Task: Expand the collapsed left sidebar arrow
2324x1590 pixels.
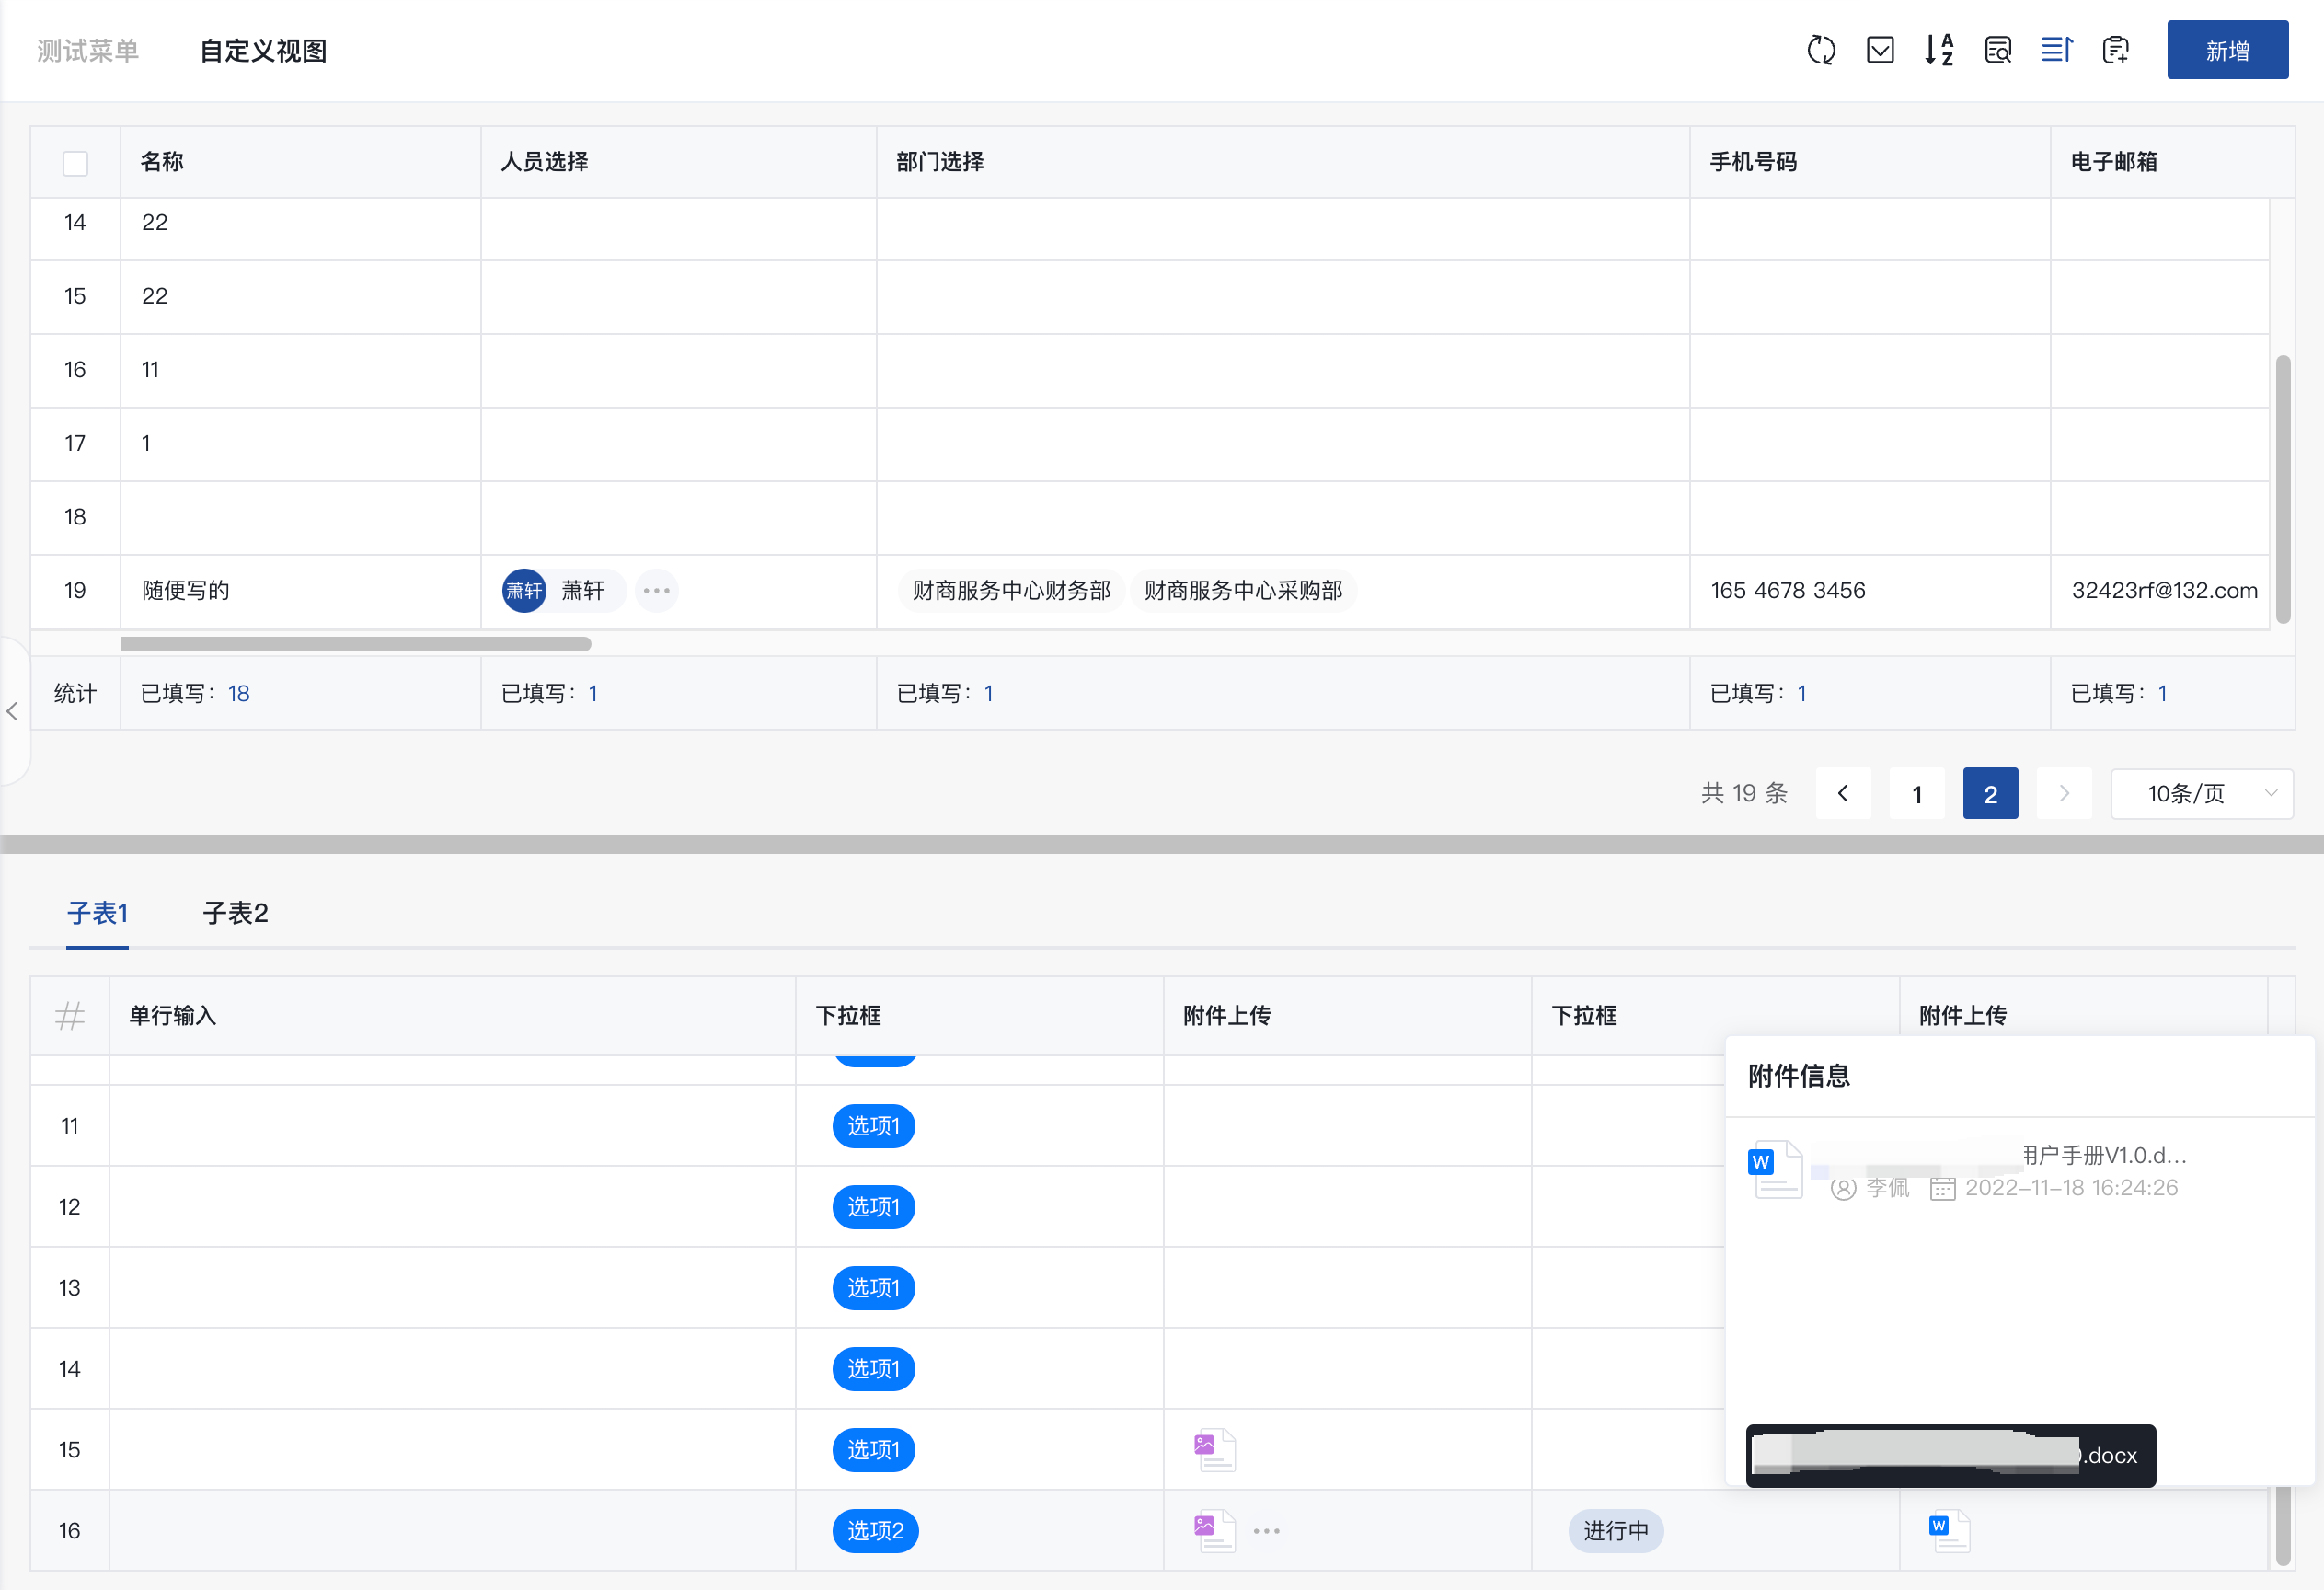Action: click(13, 711)
